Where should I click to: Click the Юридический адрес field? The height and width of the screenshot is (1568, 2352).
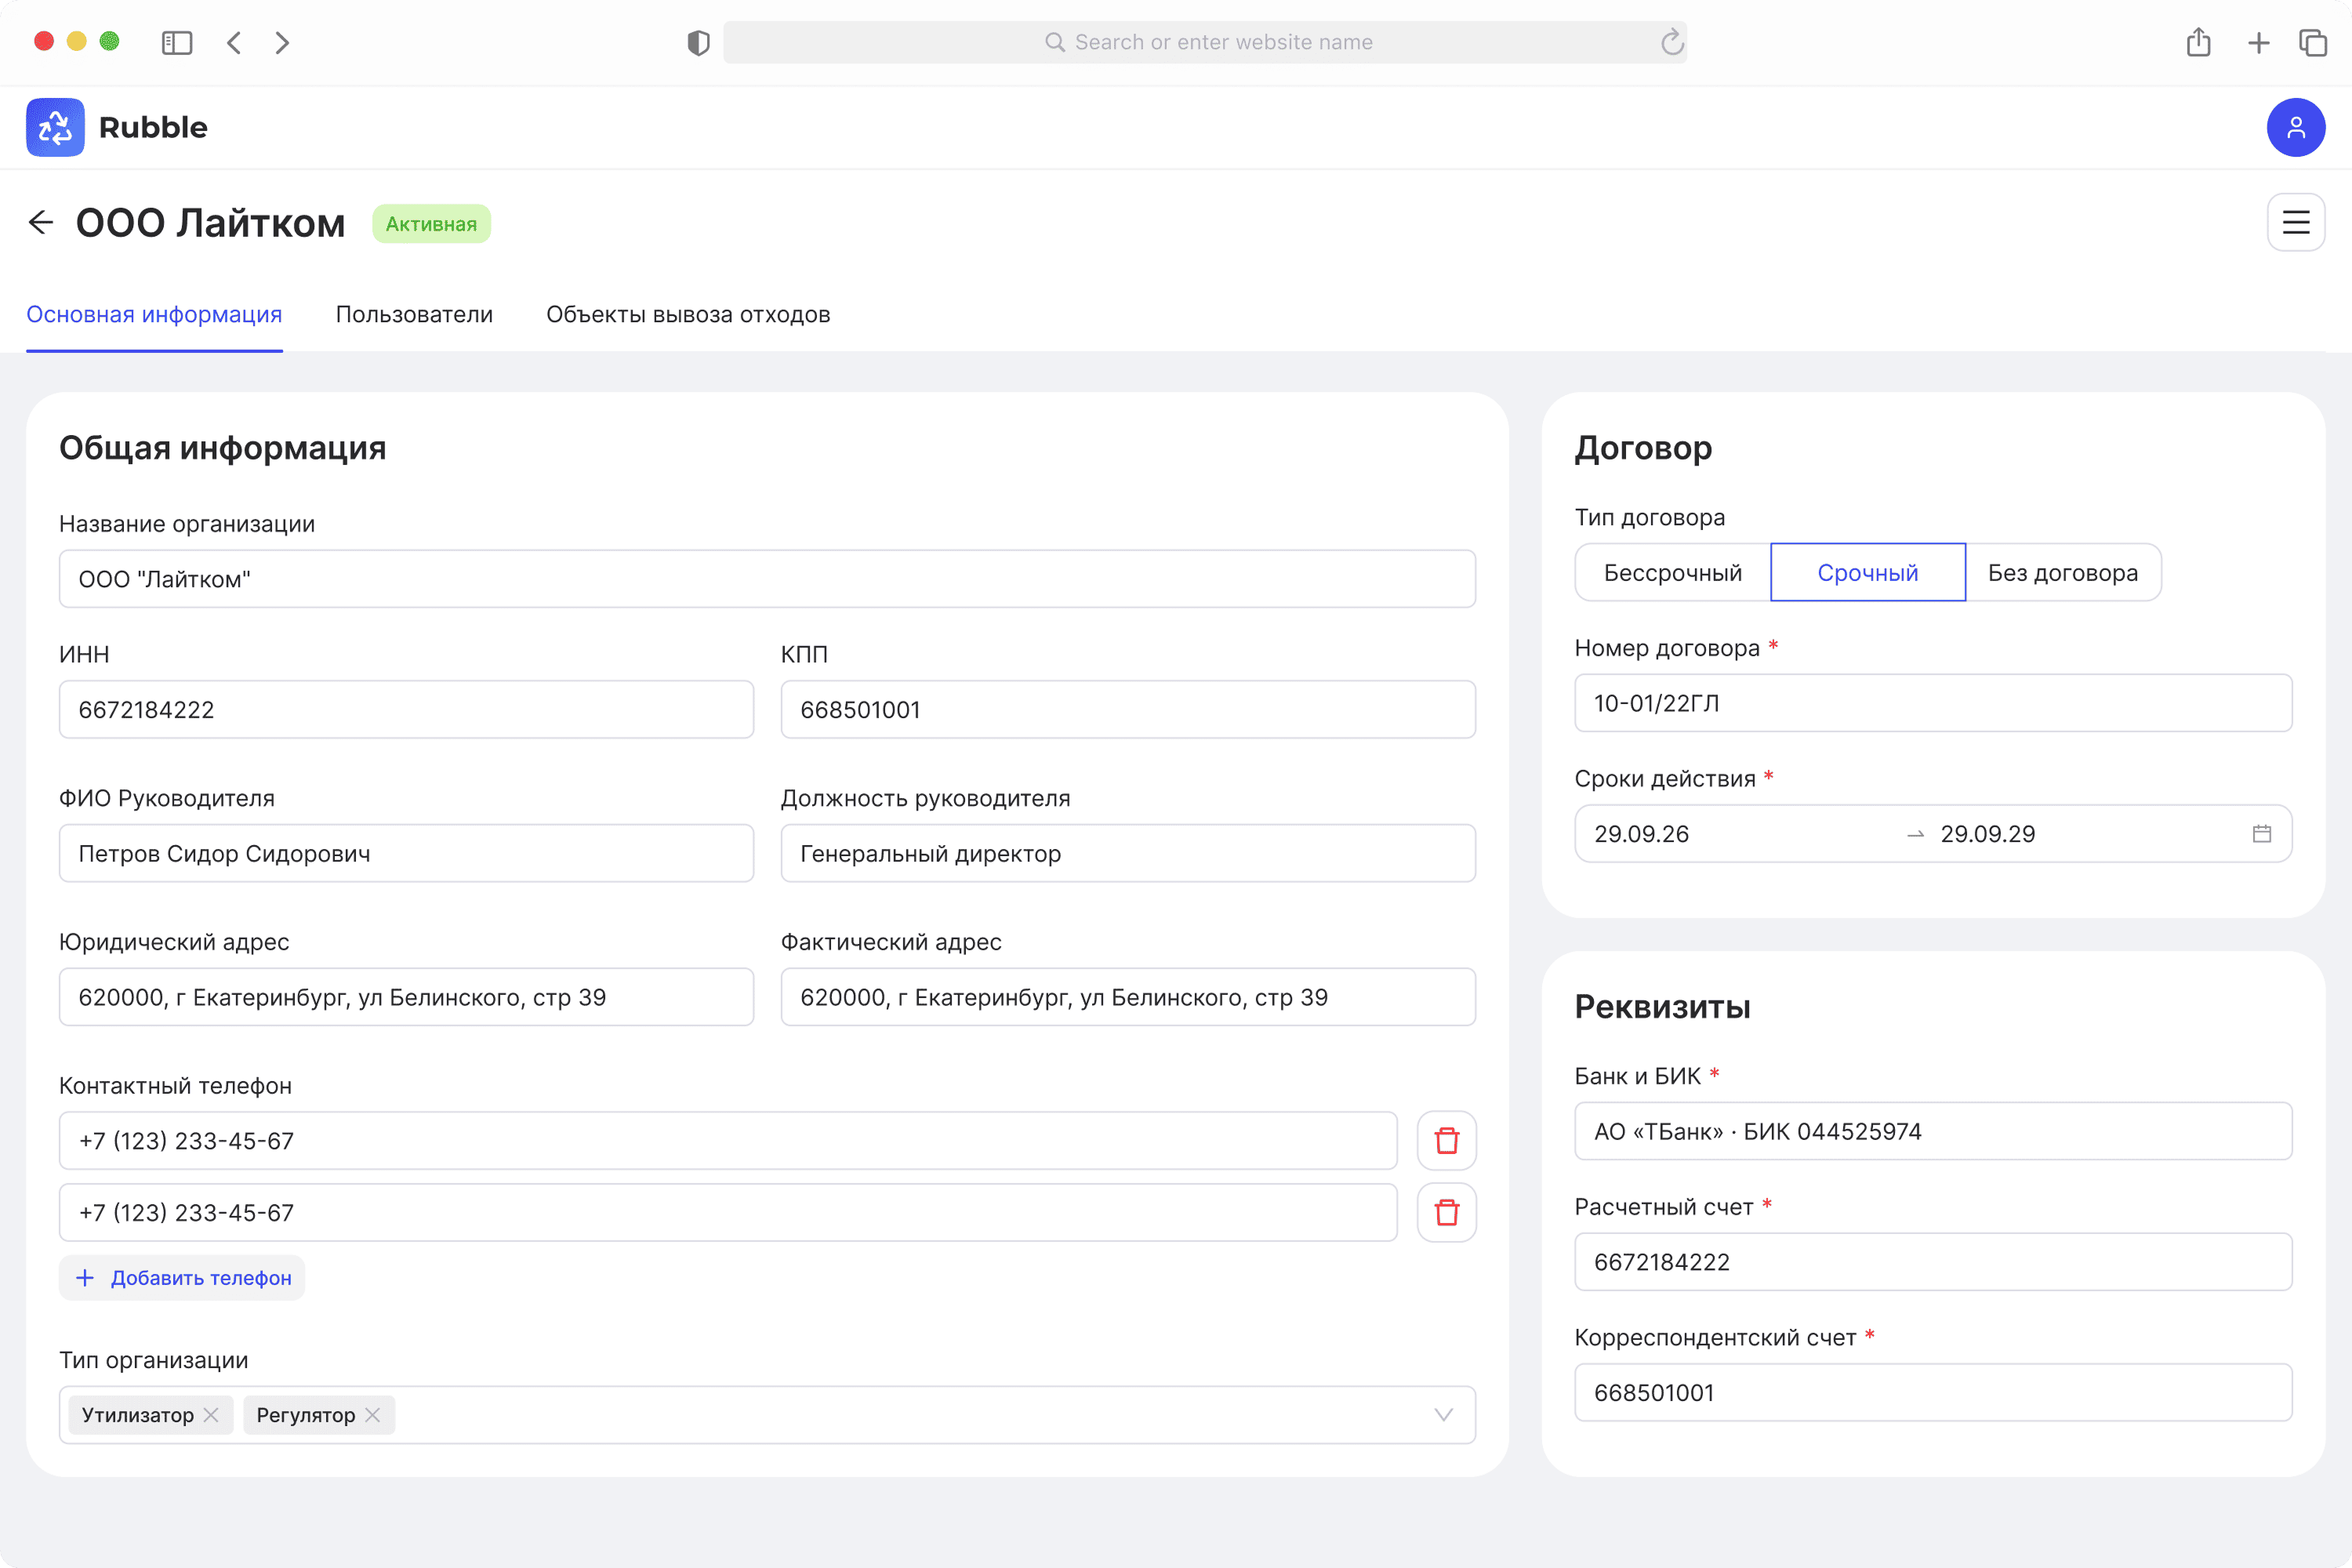(406, 996)
